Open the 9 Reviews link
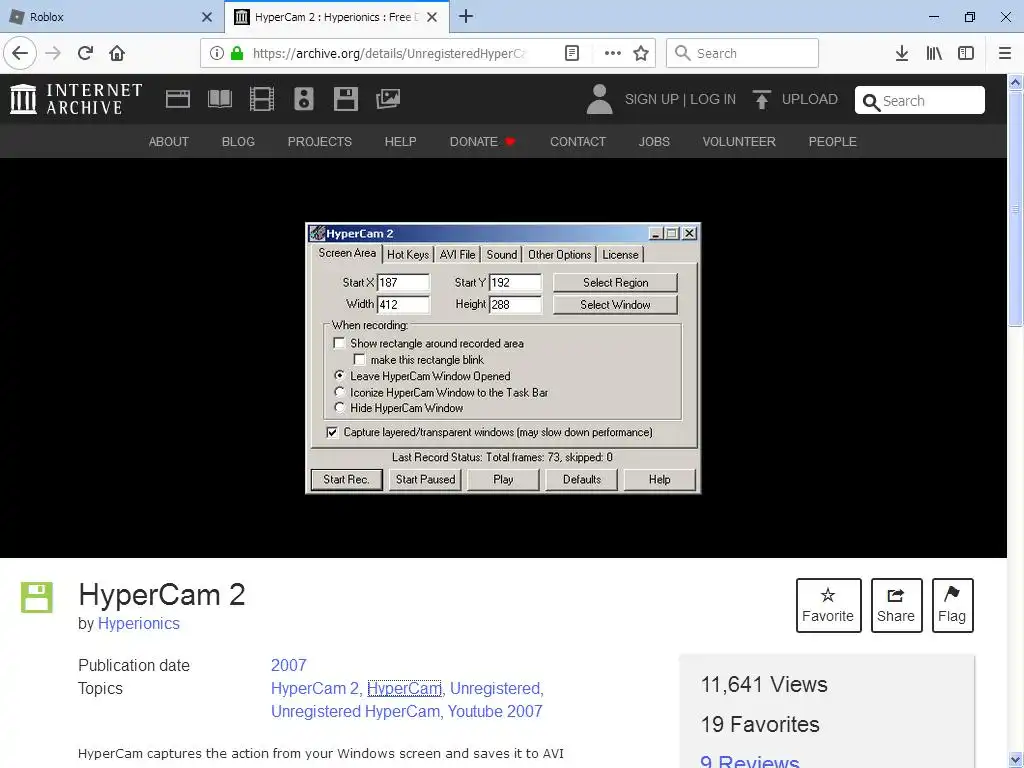This screenshot has width=1024, height=768. (x=750, y=761)
